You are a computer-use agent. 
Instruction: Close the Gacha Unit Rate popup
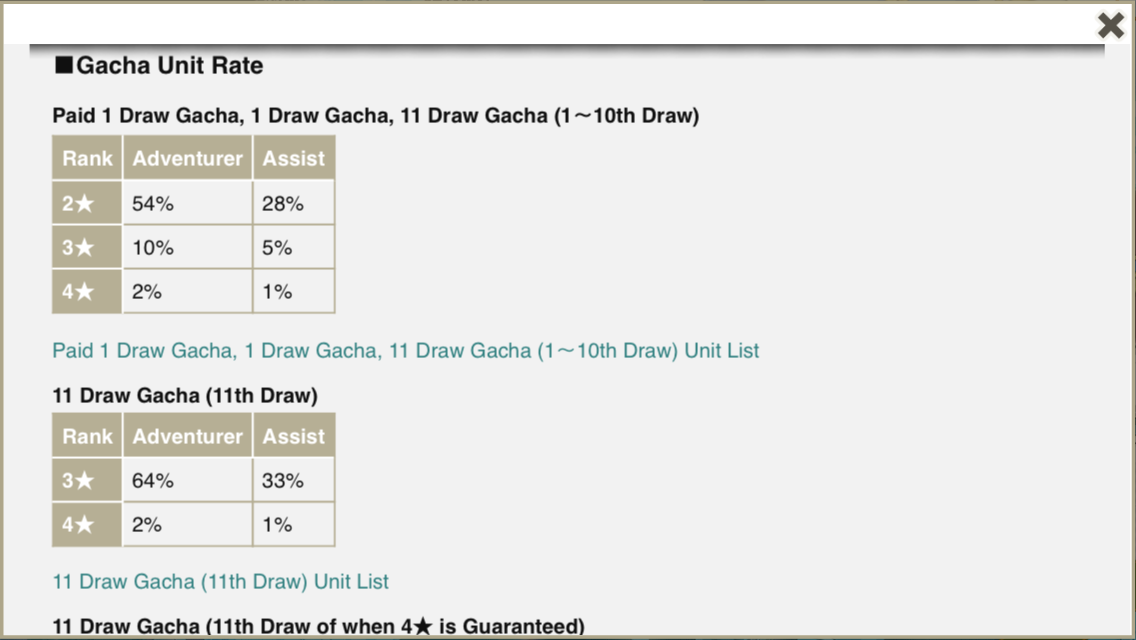1110,25
